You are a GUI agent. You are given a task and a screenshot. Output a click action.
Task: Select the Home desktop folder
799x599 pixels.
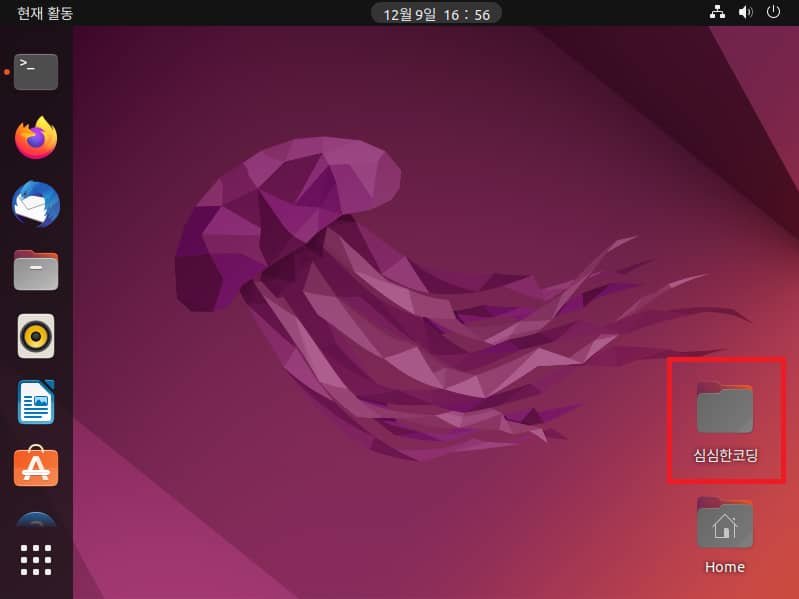click(x=725, y=535)
